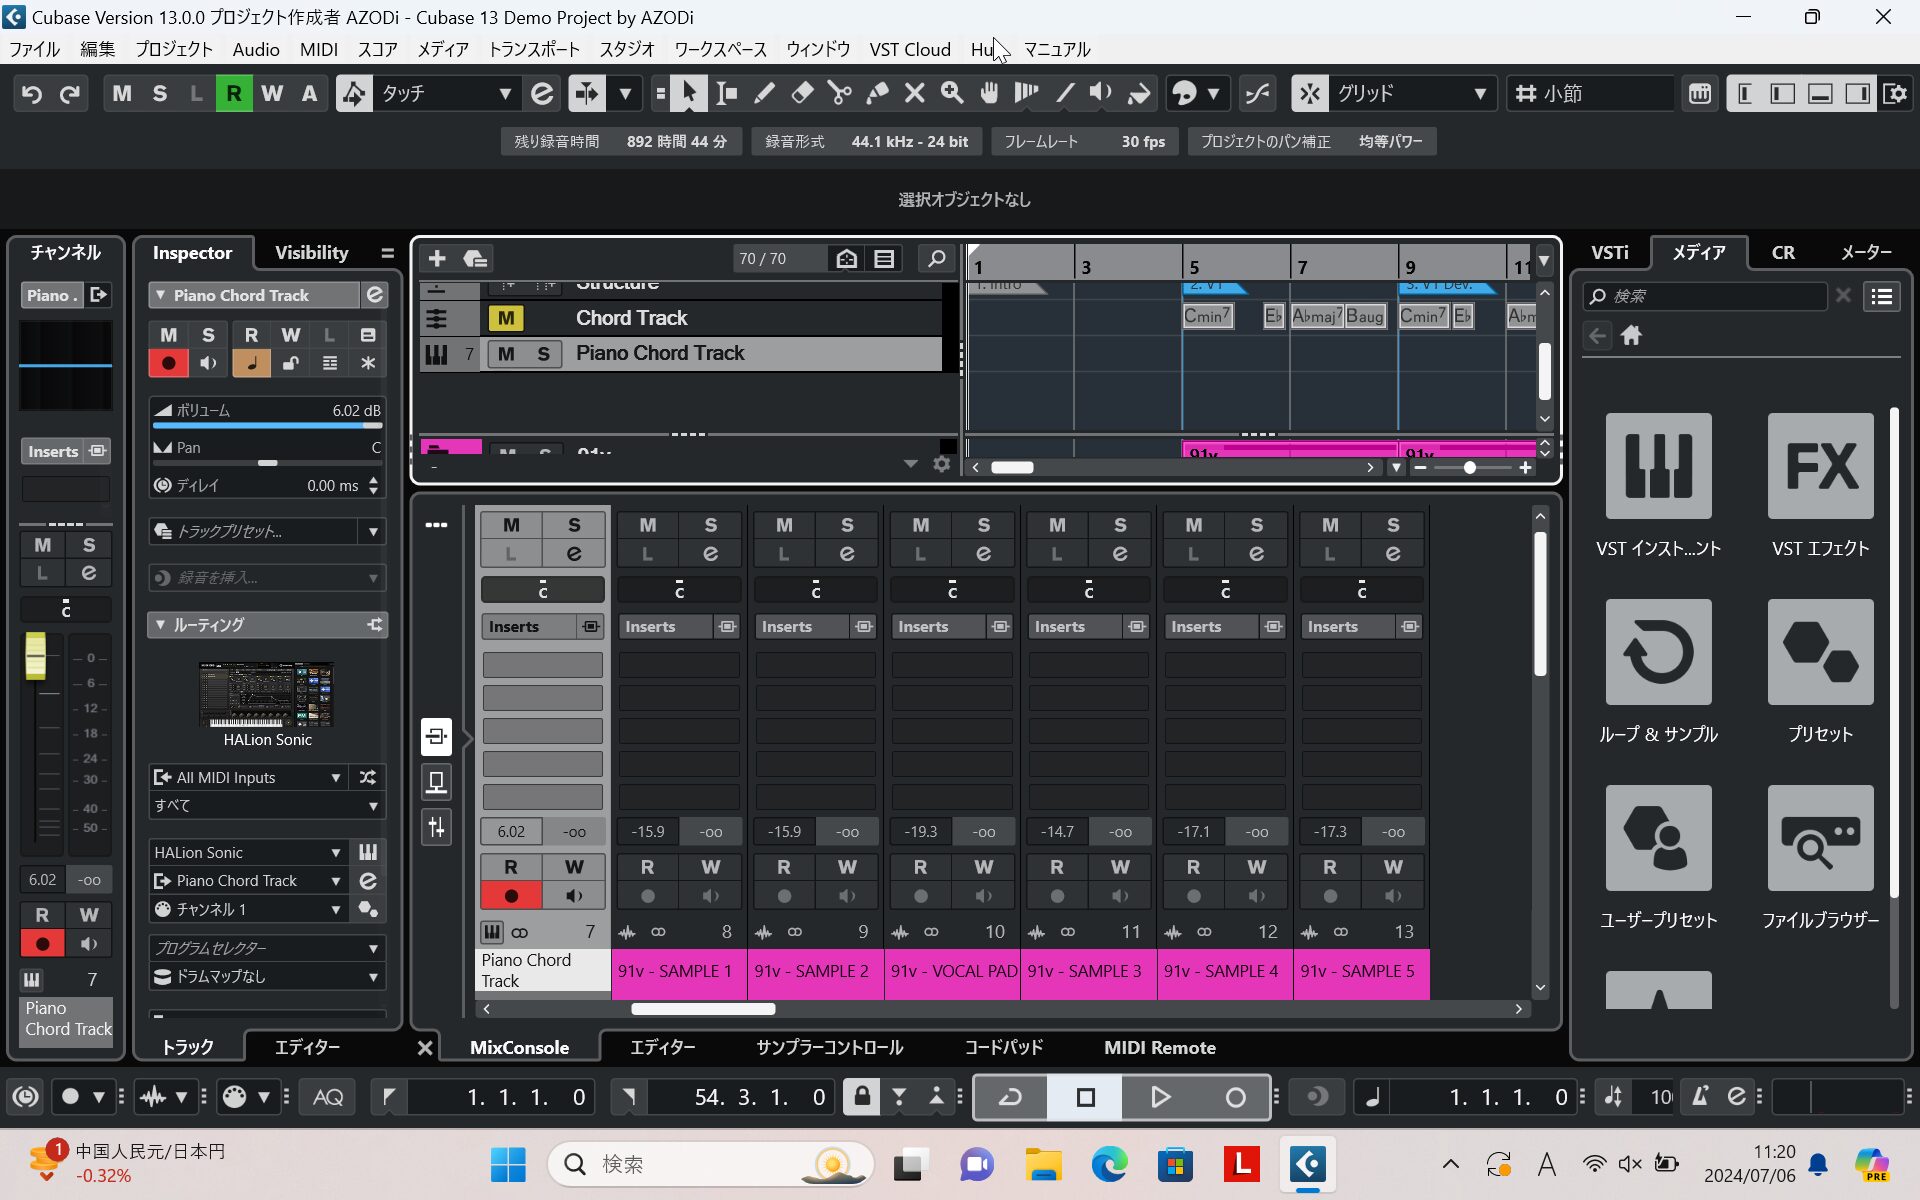
Task: Click horizontal zoom slider in project window
Action: (1470, 468)
